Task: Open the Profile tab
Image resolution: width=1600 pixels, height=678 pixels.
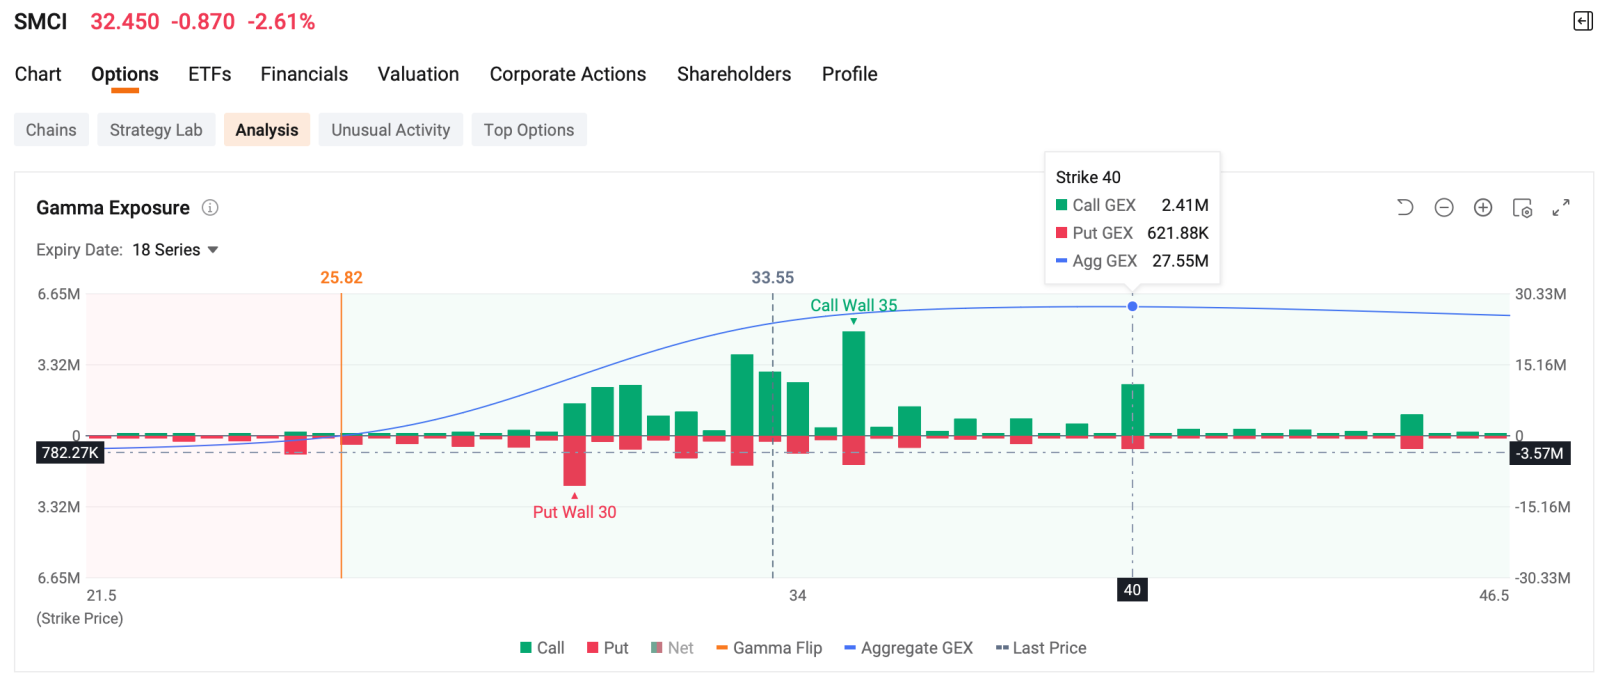Action: 850,74
